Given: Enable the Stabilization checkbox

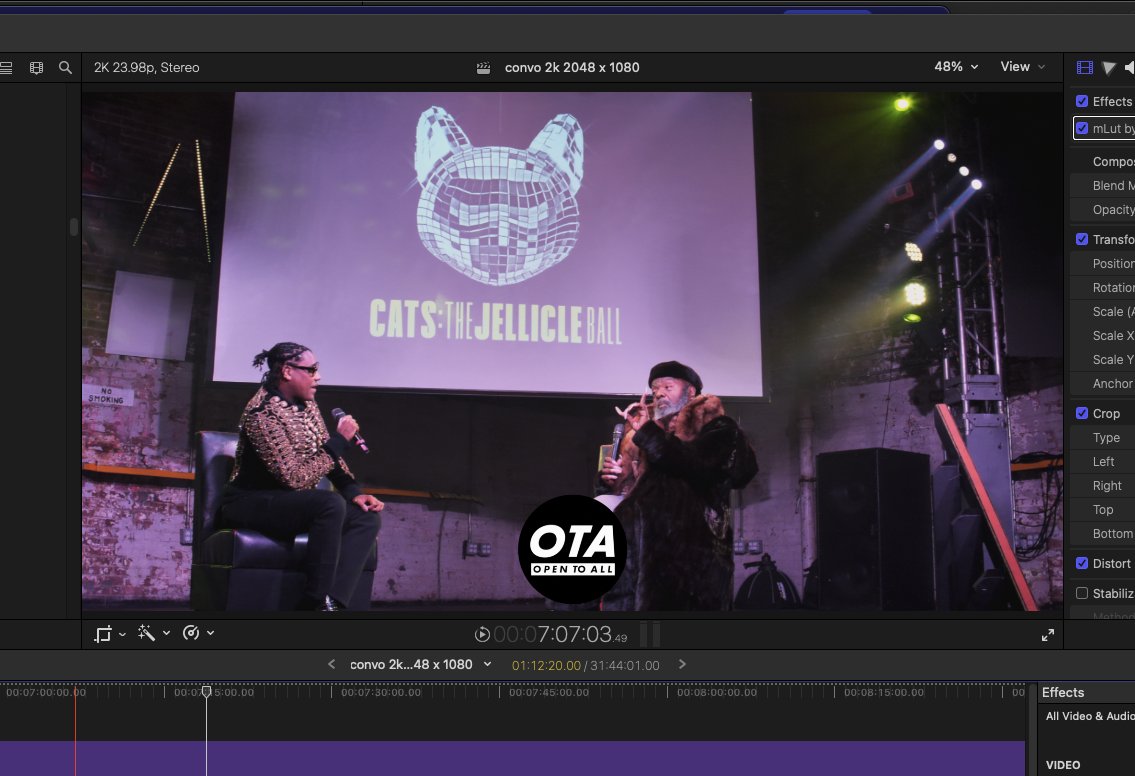Looking at the screenshot, I should 1082,593.
